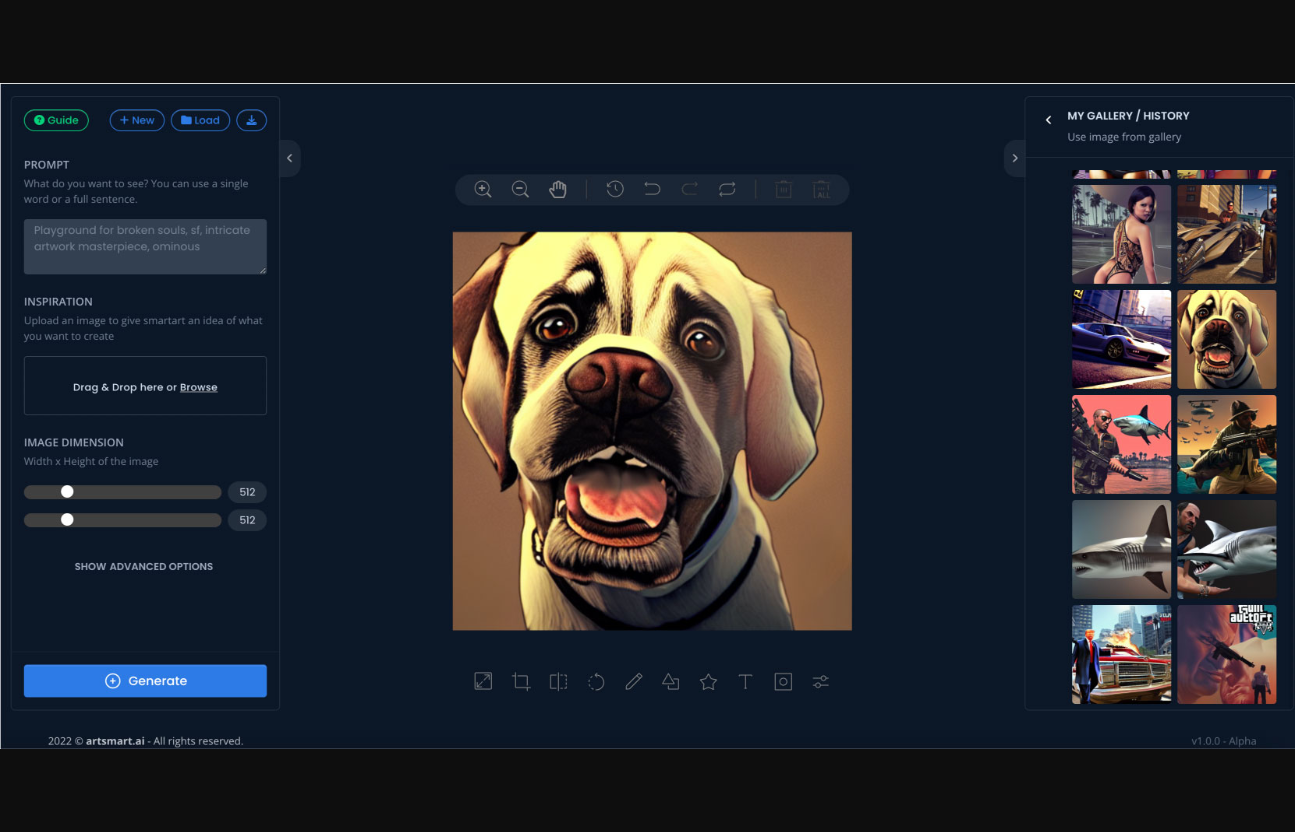Viewport: 1295px width, 832px height.
Task: Expand Show Advanced Options
Action: click(144, 567)
